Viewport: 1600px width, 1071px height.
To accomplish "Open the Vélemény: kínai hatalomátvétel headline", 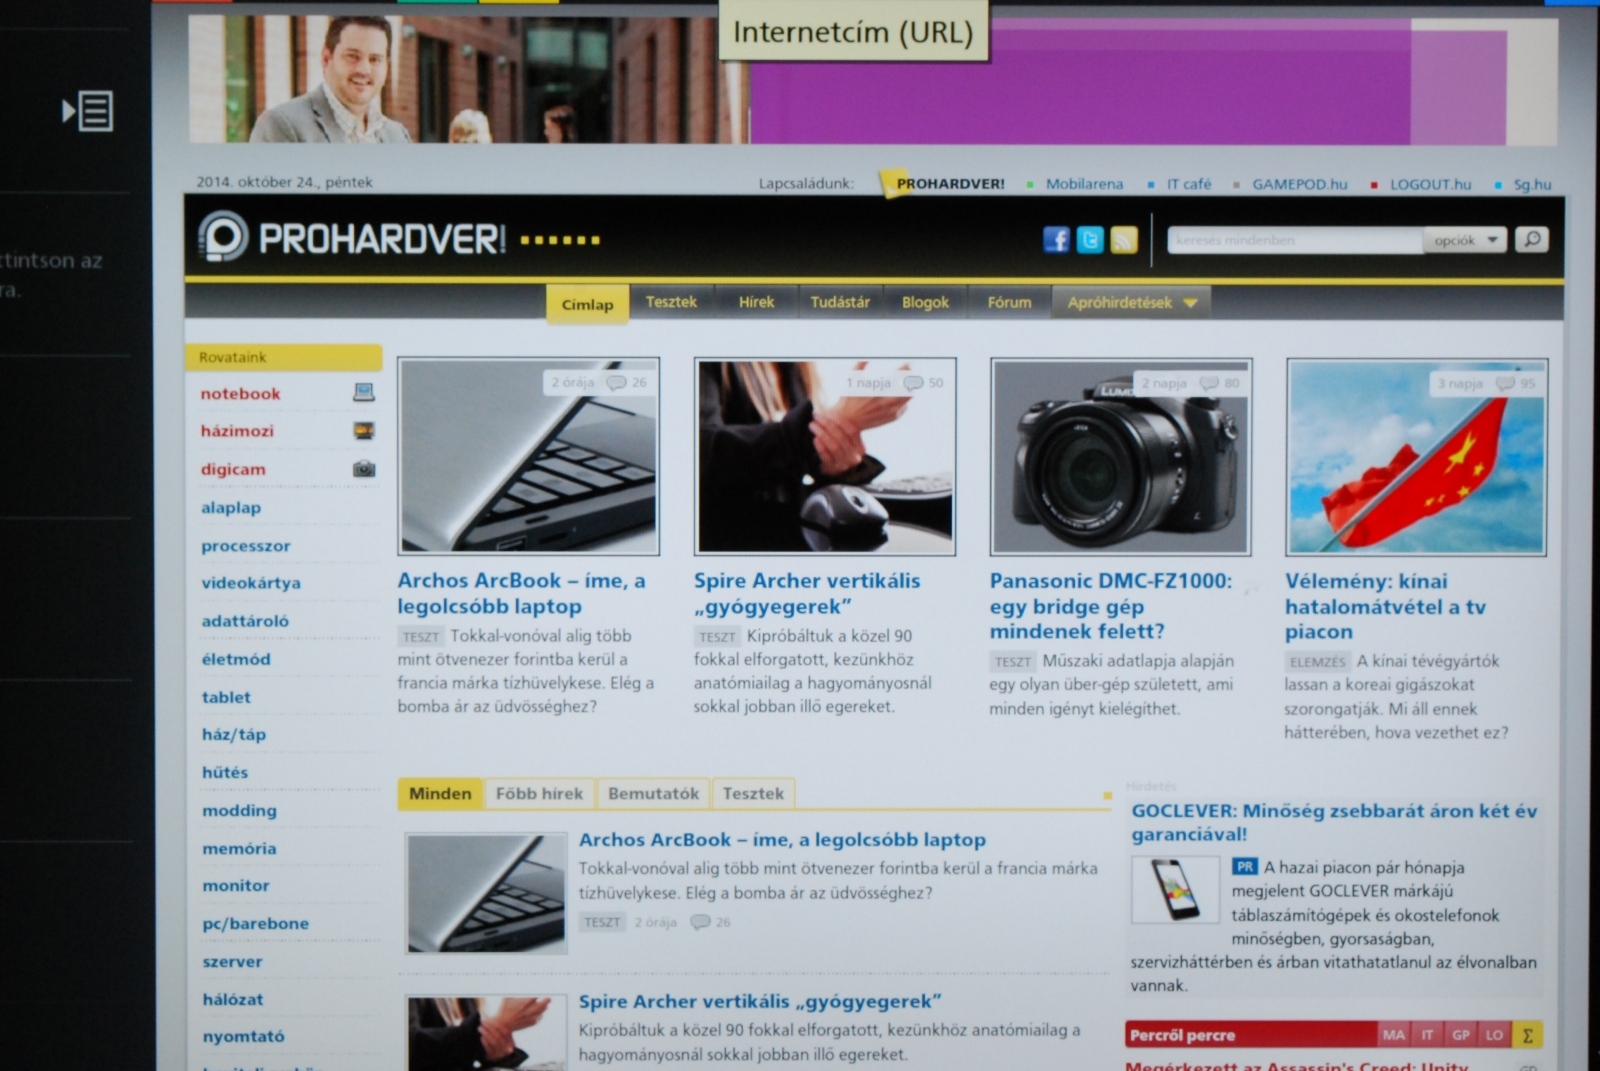I will (x=1385, y=606).
